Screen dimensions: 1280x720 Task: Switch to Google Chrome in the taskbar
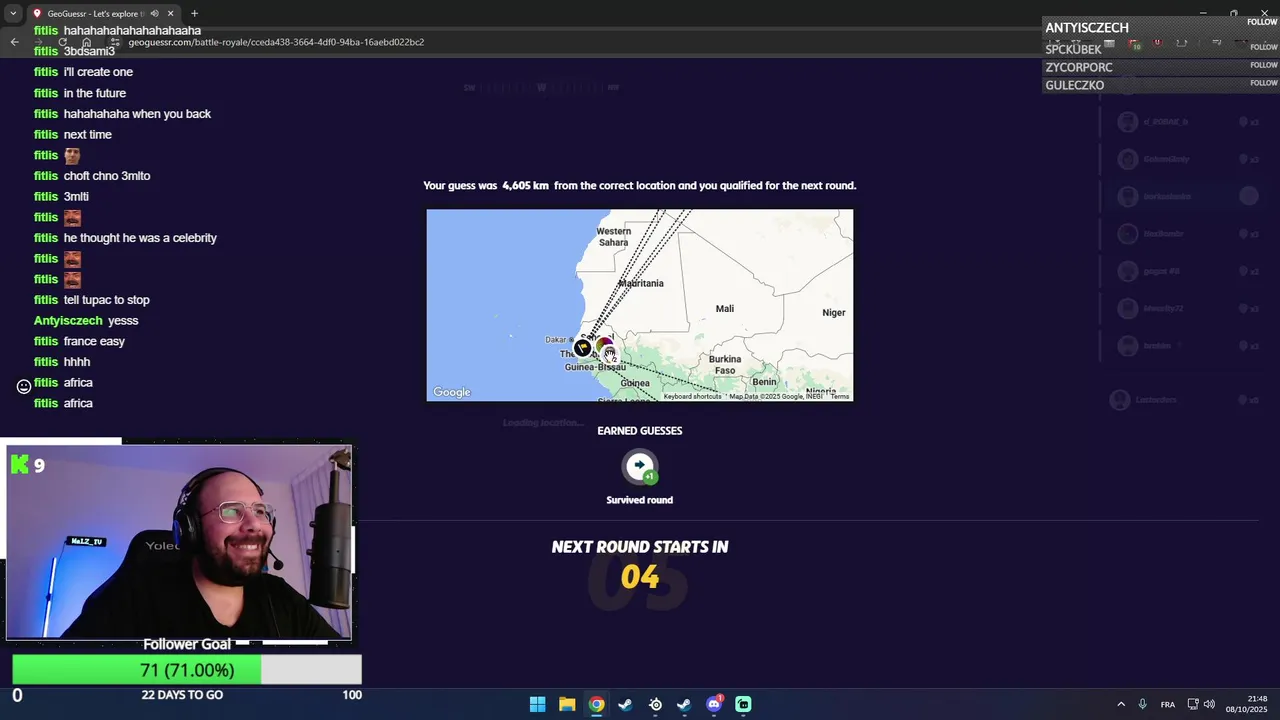pos(596,704)
